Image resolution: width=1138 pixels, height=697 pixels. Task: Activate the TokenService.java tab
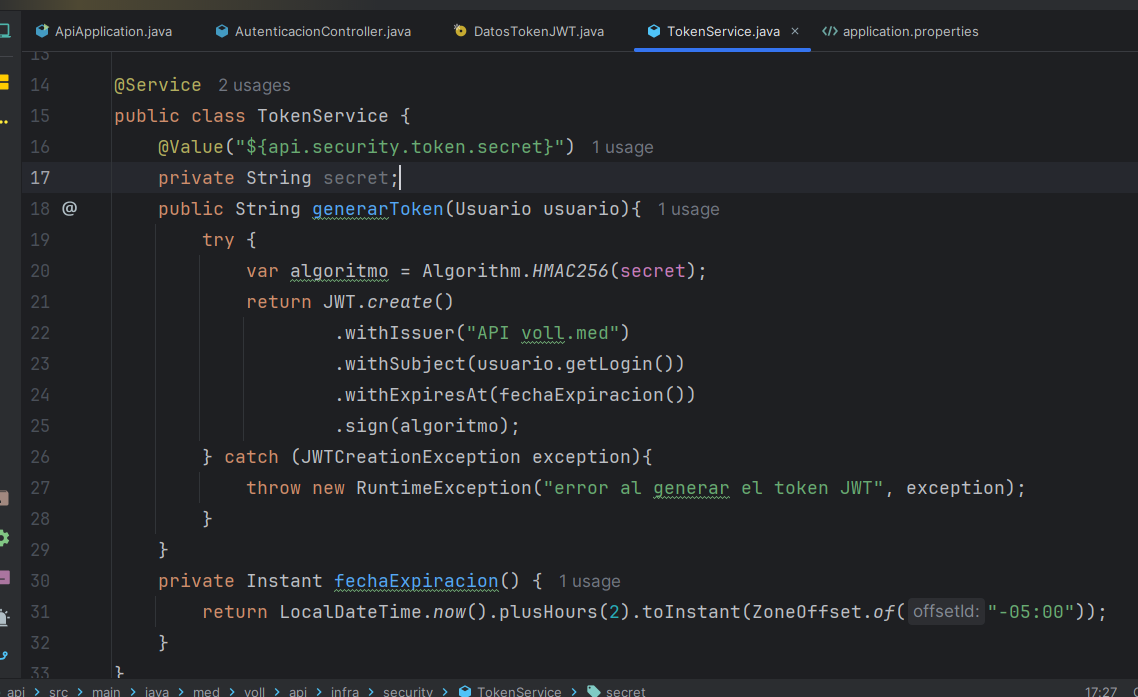pyautogui.click(x=723, y=31)
